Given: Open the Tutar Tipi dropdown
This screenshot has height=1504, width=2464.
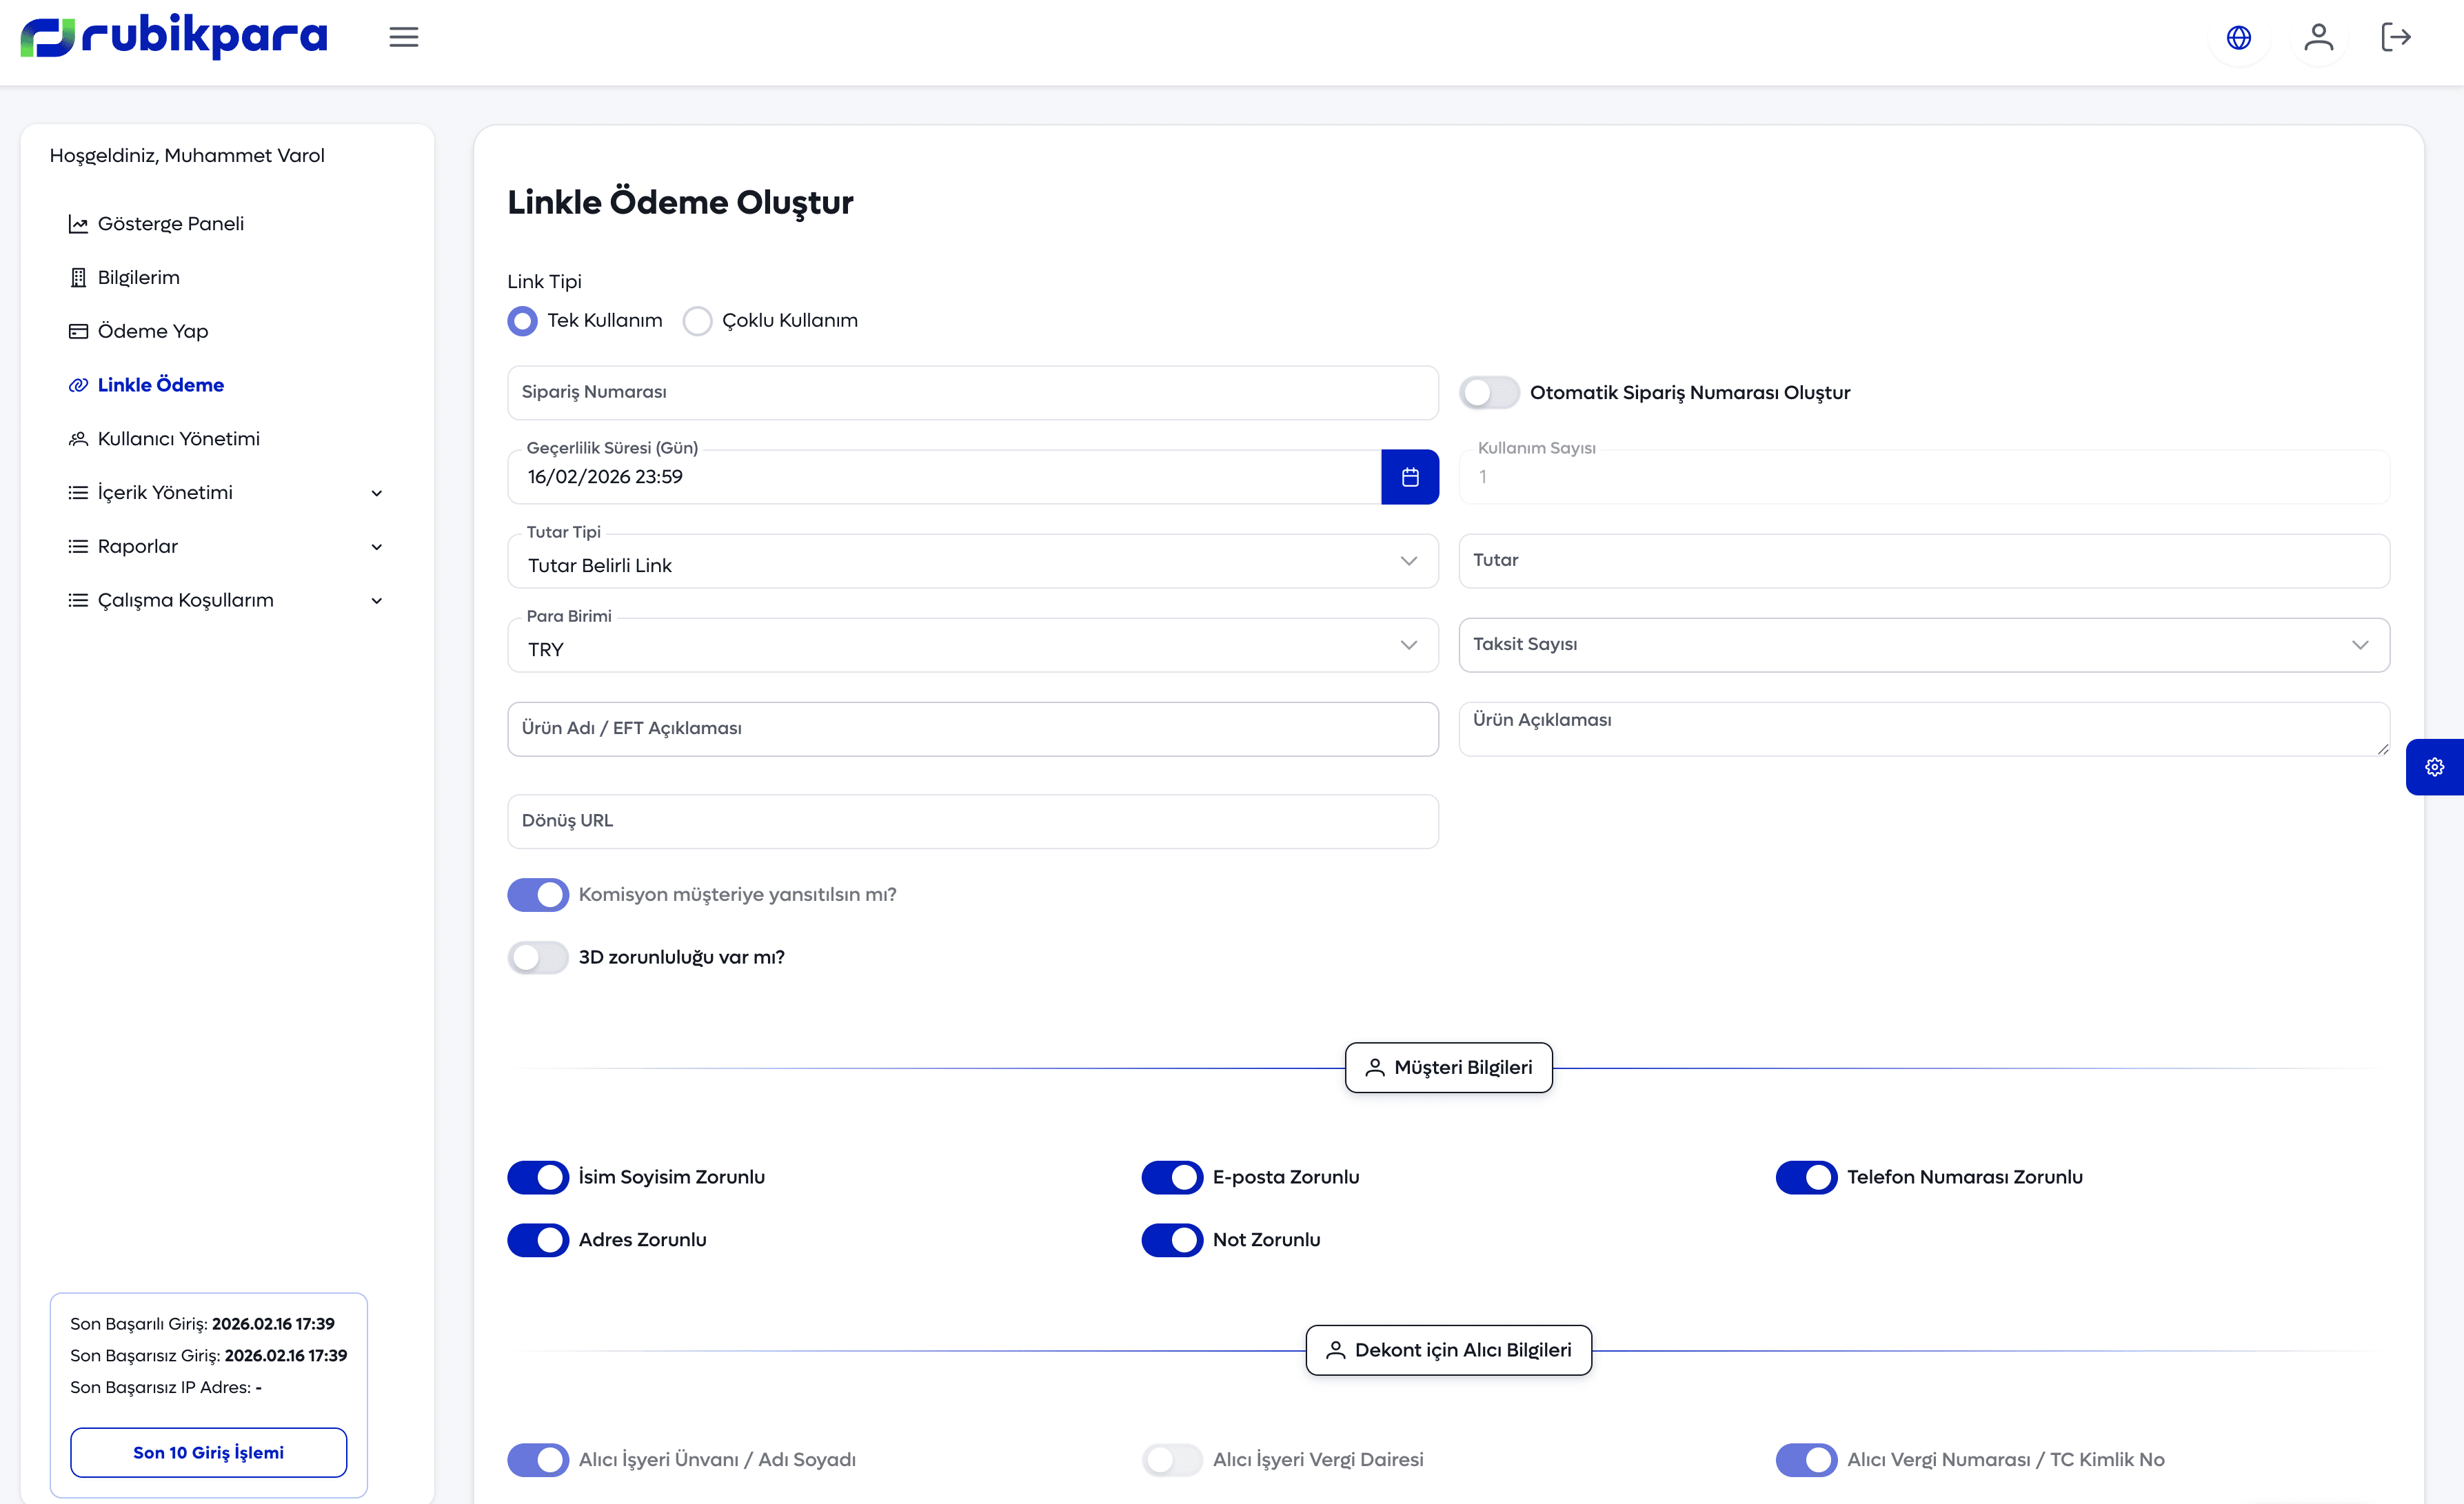Looking at the screenshot, I should (972, 562).
